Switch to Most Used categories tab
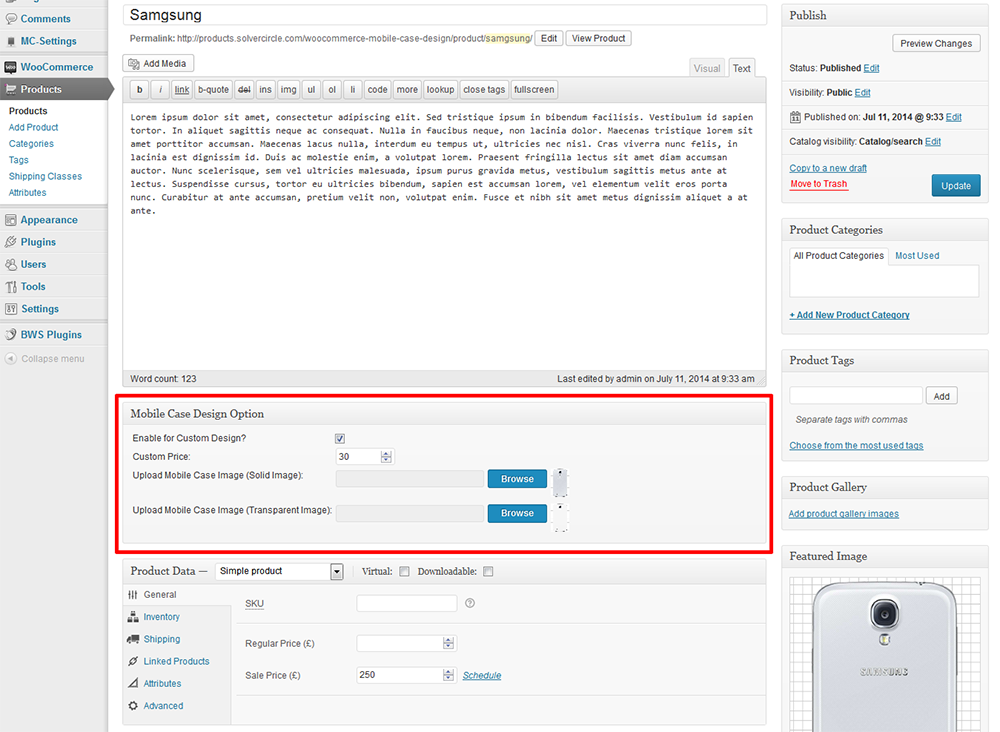 pyautogui.click(x=916, y=256)
